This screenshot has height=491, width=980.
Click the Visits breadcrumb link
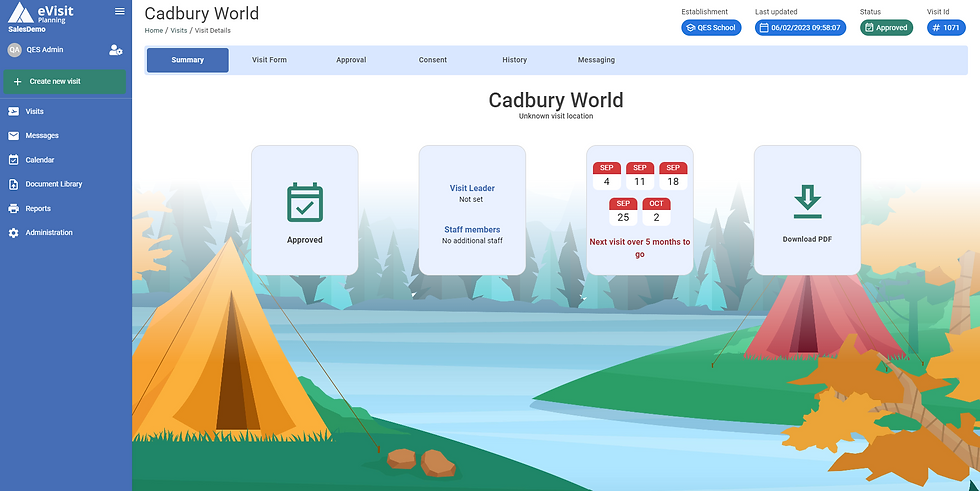pyautogui.click(x=179, y=30)
